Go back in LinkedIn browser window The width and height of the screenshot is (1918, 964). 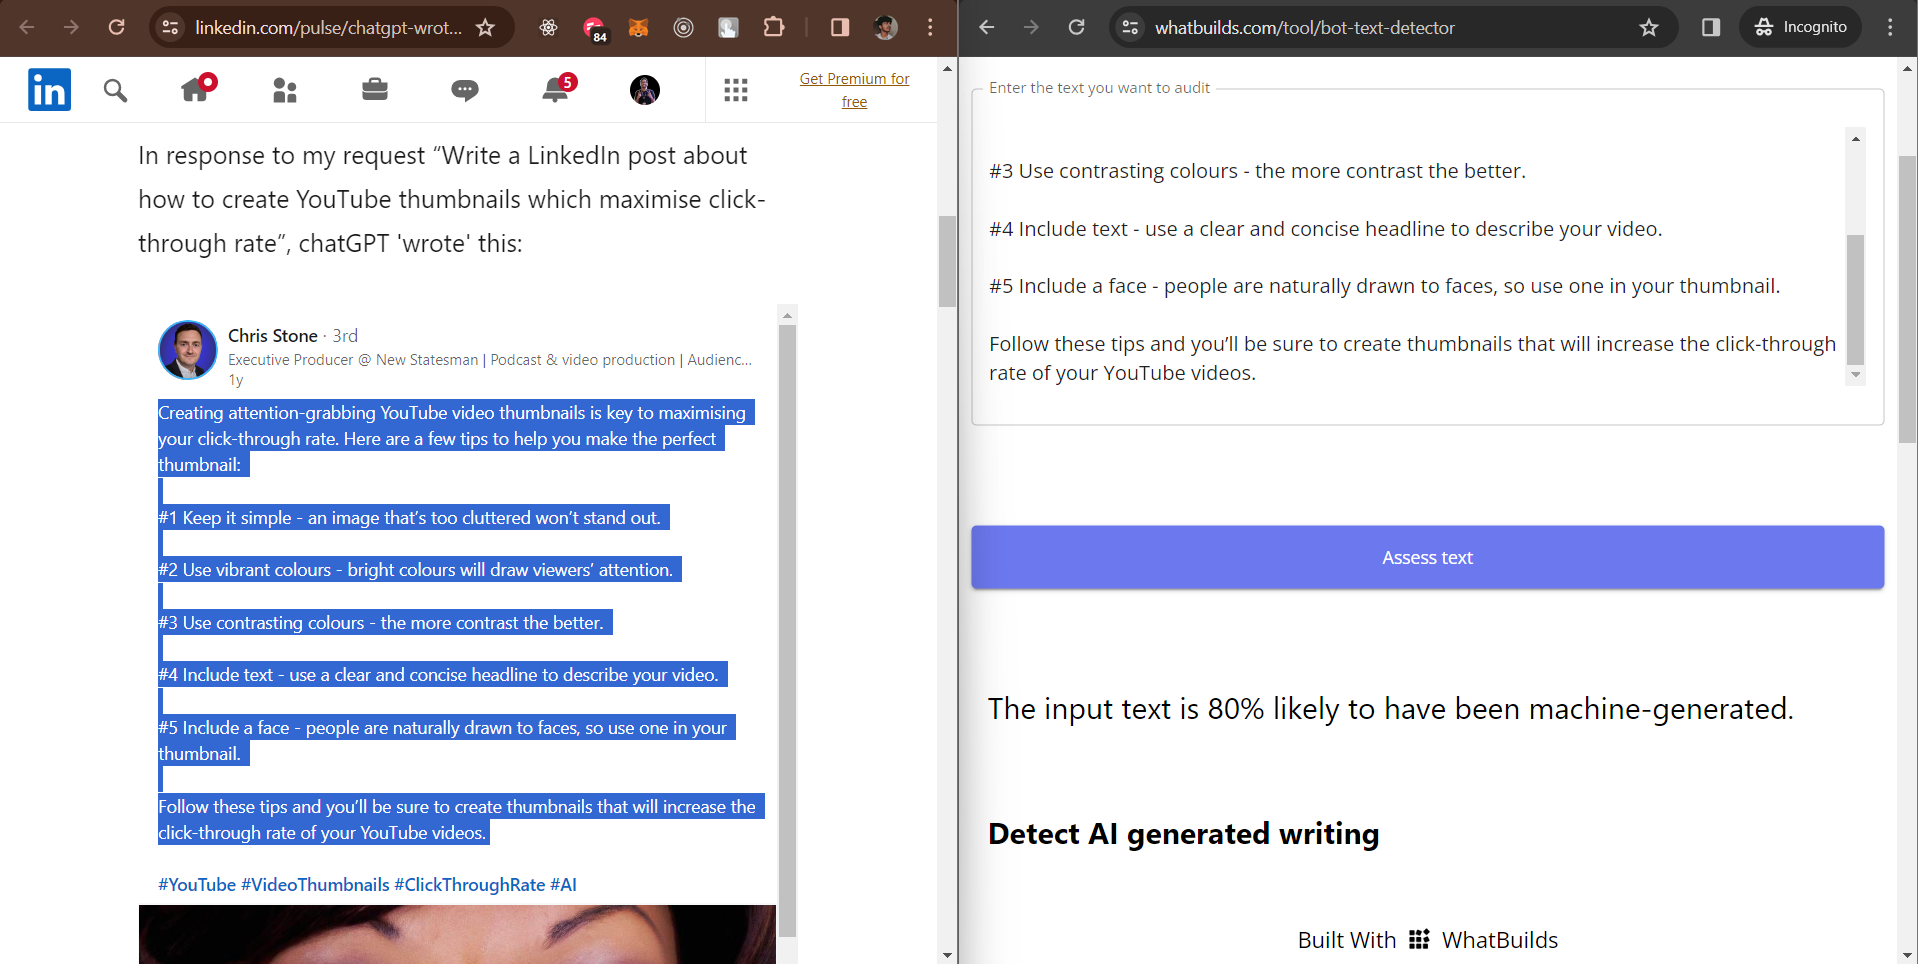27,27
